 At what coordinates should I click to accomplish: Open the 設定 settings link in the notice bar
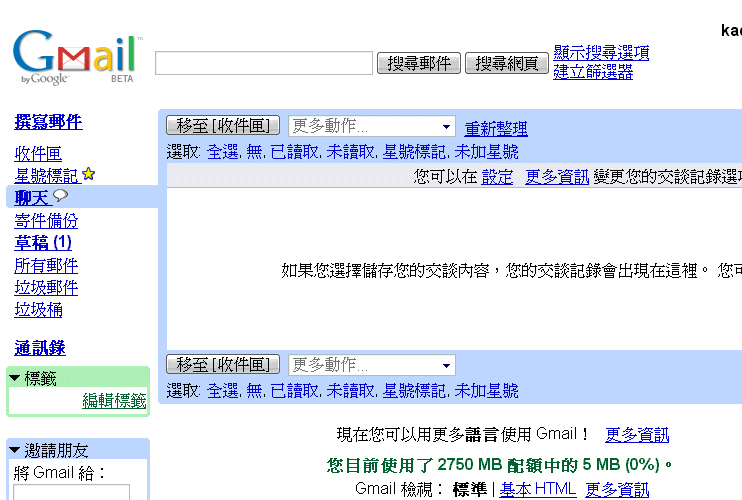point(497,177)
